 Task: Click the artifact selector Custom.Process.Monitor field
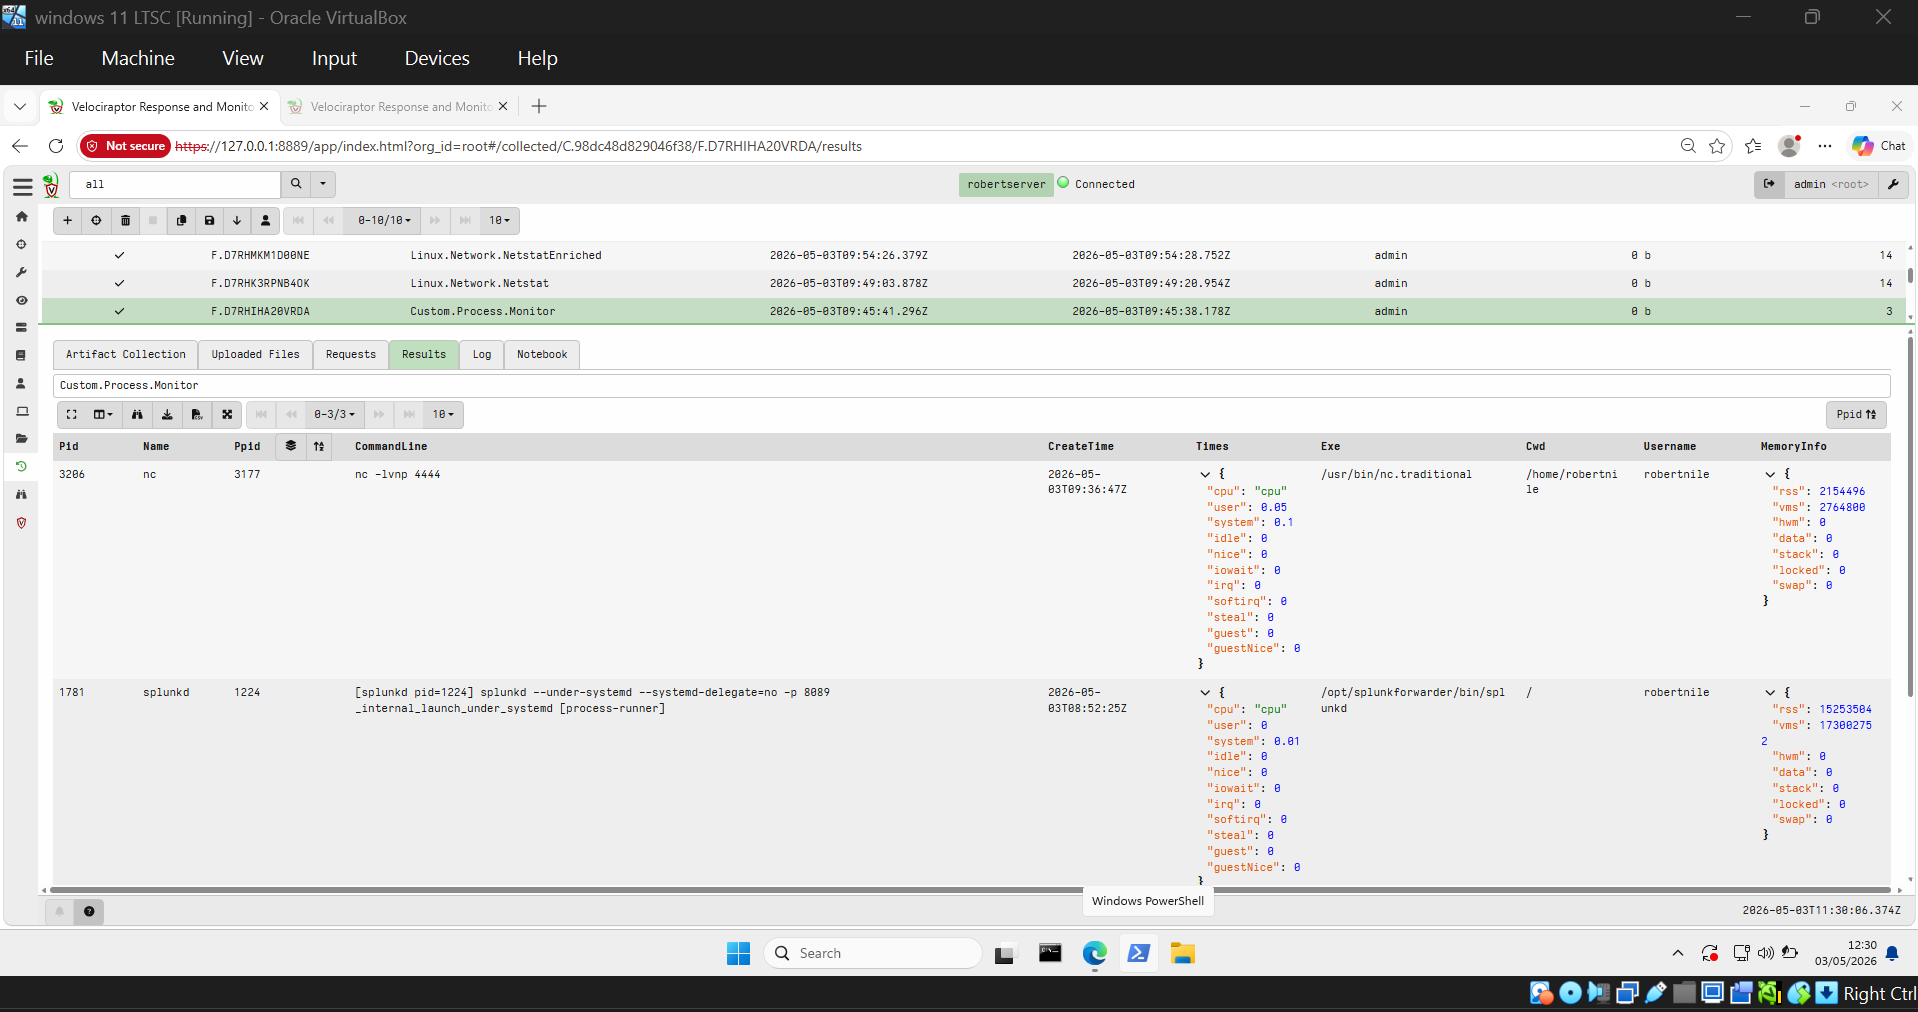coord(972,386)
